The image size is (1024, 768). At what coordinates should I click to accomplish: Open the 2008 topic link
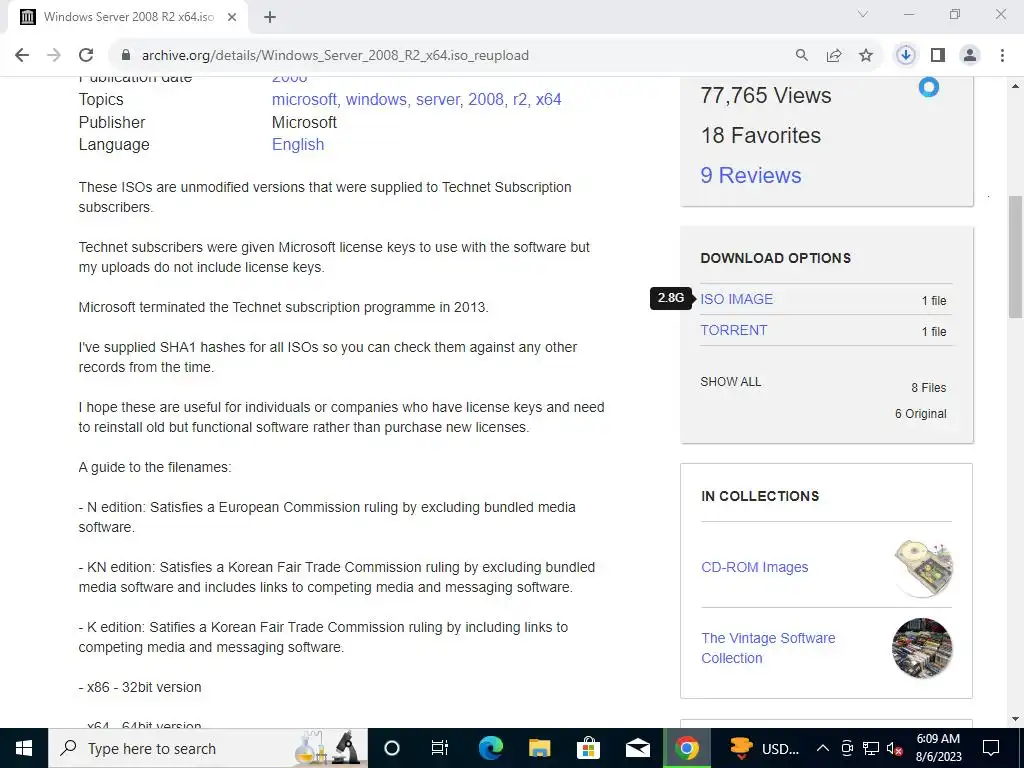(x=487, y=99)
